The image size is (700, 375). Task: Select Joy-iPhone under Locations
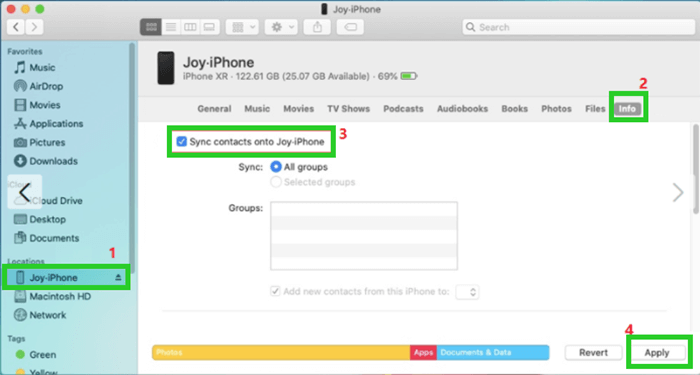pyautogui.click(x=66, y=278)
